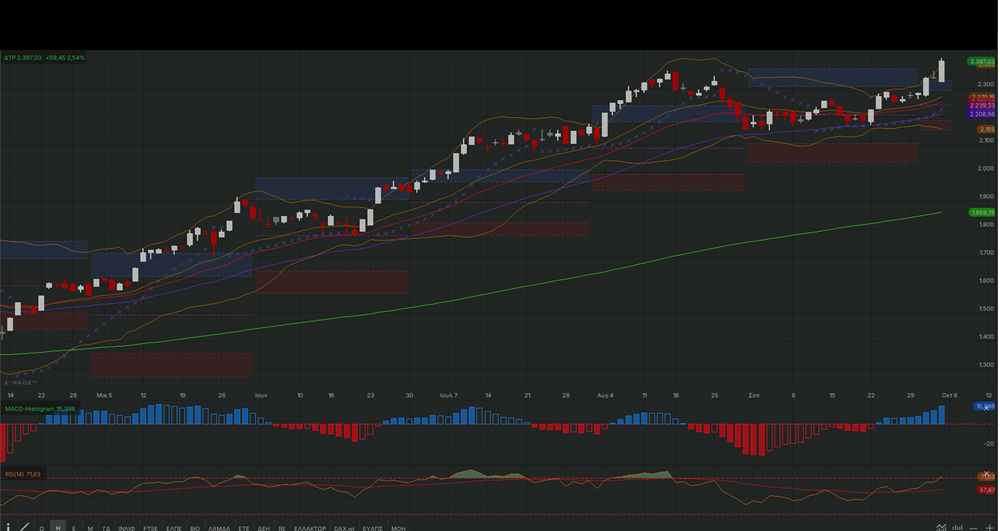
Task: Open the RE symbol shortcut
Action: pyautogui.click(x=282, y=528)
